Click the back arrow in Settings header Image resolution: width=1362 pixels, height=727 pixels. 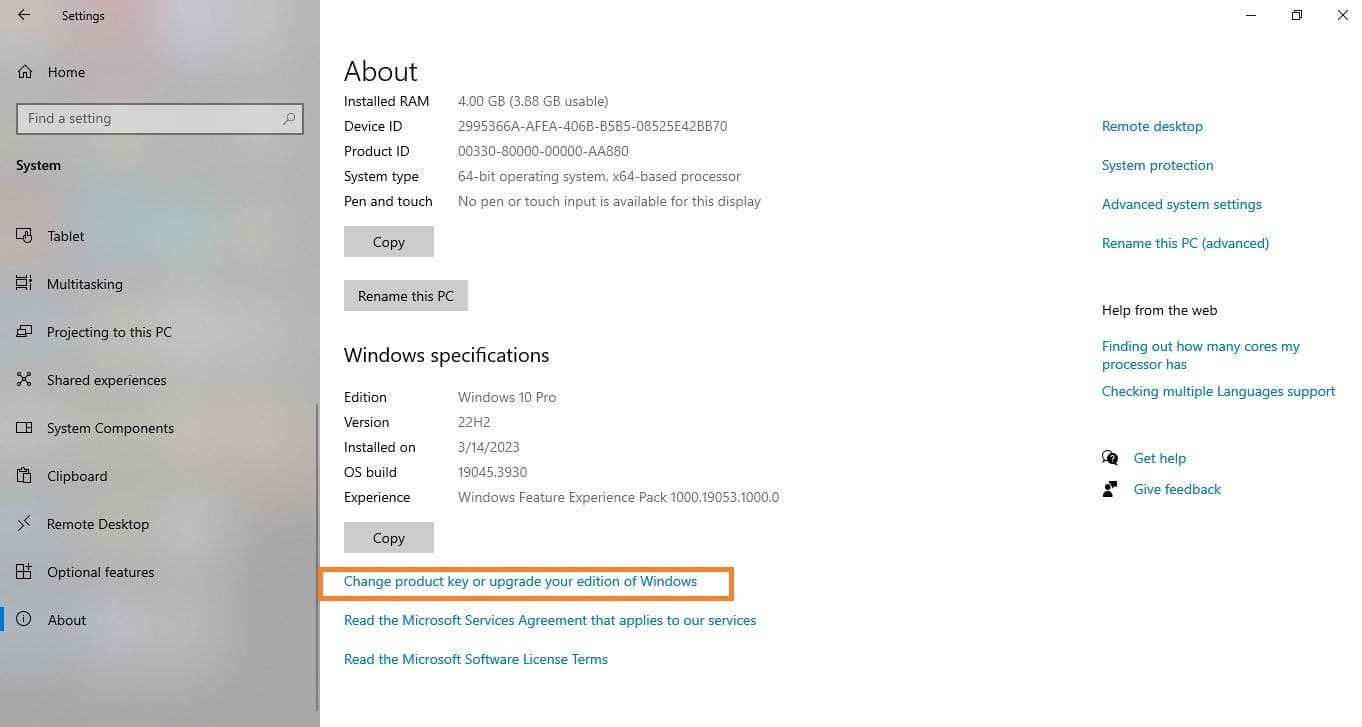point(24,16)
